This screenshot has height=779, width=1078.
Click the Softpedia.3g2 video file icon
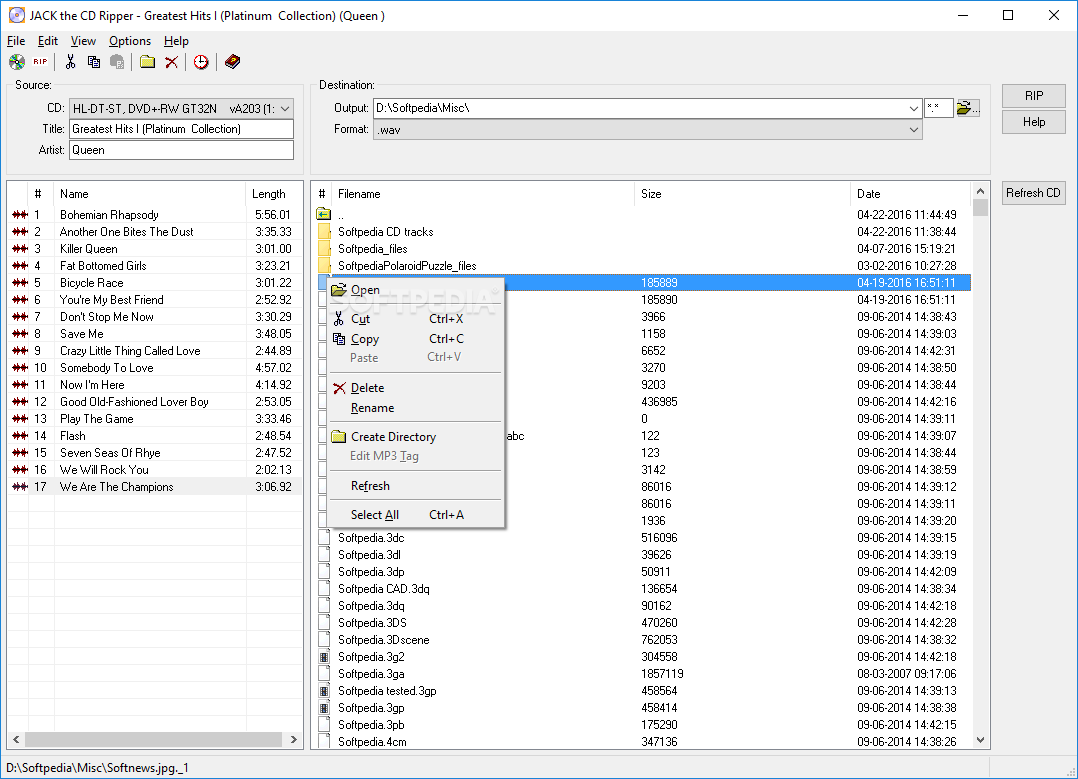pyautogui.click(x=324, y=657)
